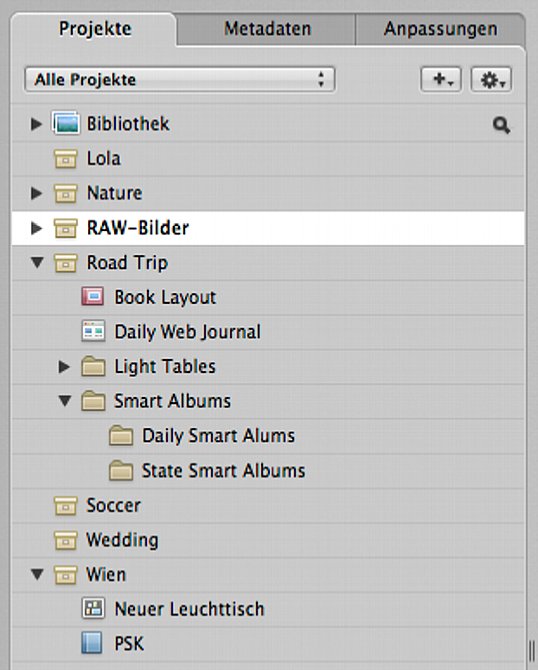Screen dimensions: 538x670
Task: Click the blue PSK album icon
Action: [x=92, y=643]
